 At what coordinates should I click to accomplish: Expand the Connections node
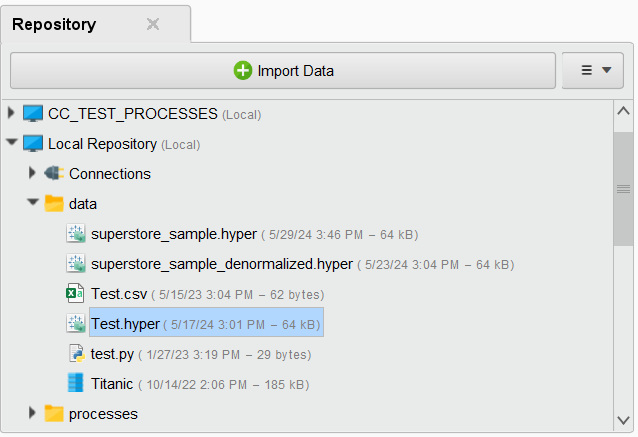coord(32,173)
